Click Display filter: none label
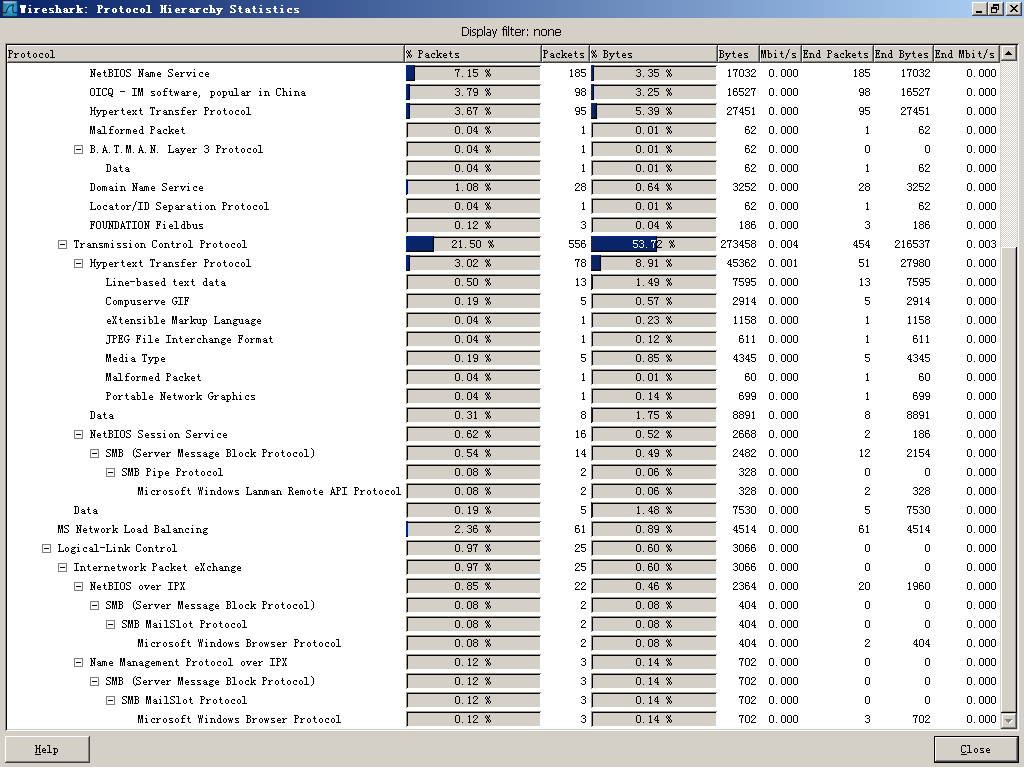 tap(511, 31)
